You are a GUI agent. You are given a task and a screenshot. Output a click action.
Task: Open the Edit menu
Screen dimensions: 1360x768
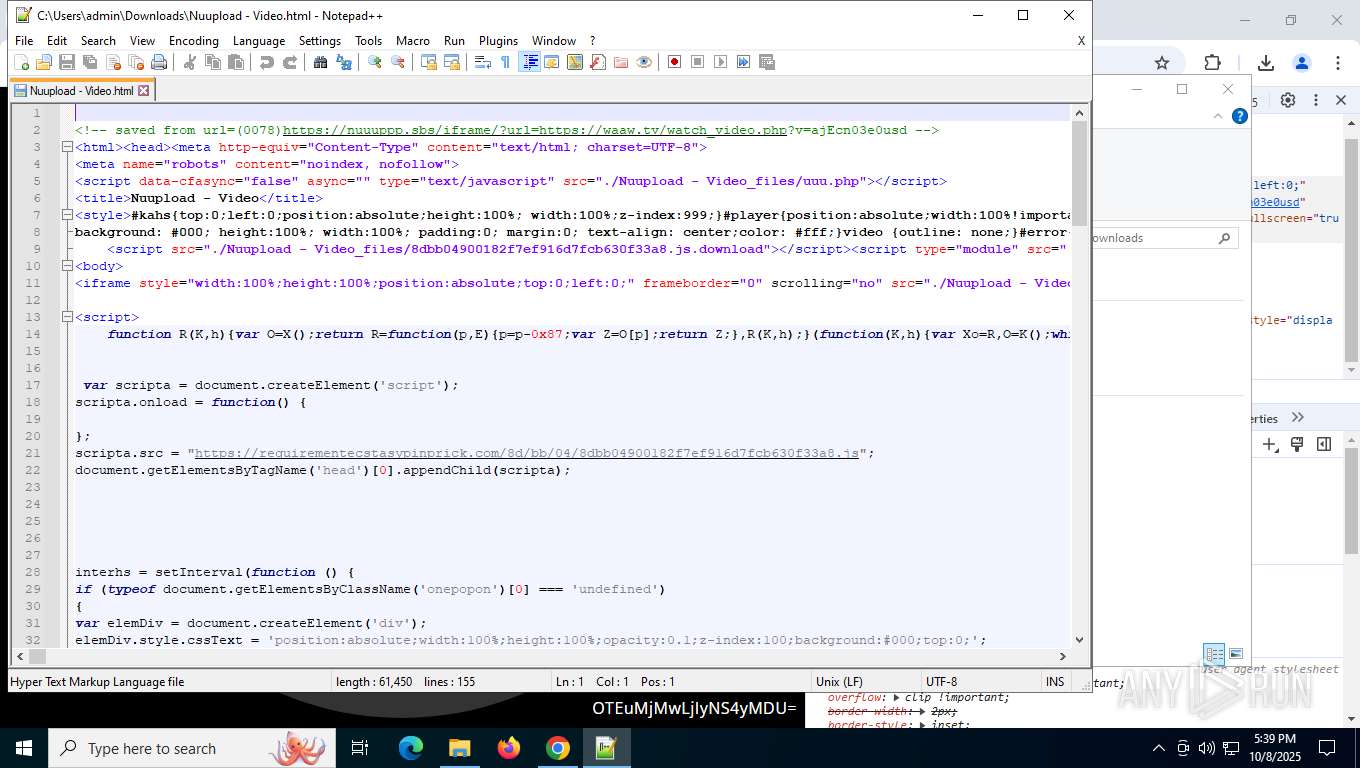pos(57,41)
